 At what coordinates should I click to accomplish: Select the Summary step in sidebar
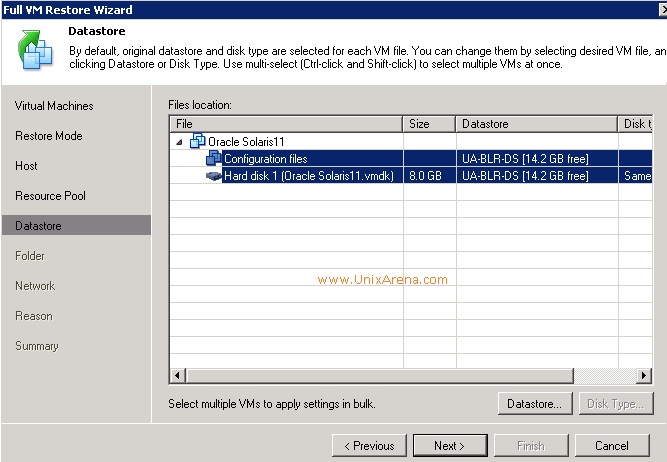[x=37, y=346]
